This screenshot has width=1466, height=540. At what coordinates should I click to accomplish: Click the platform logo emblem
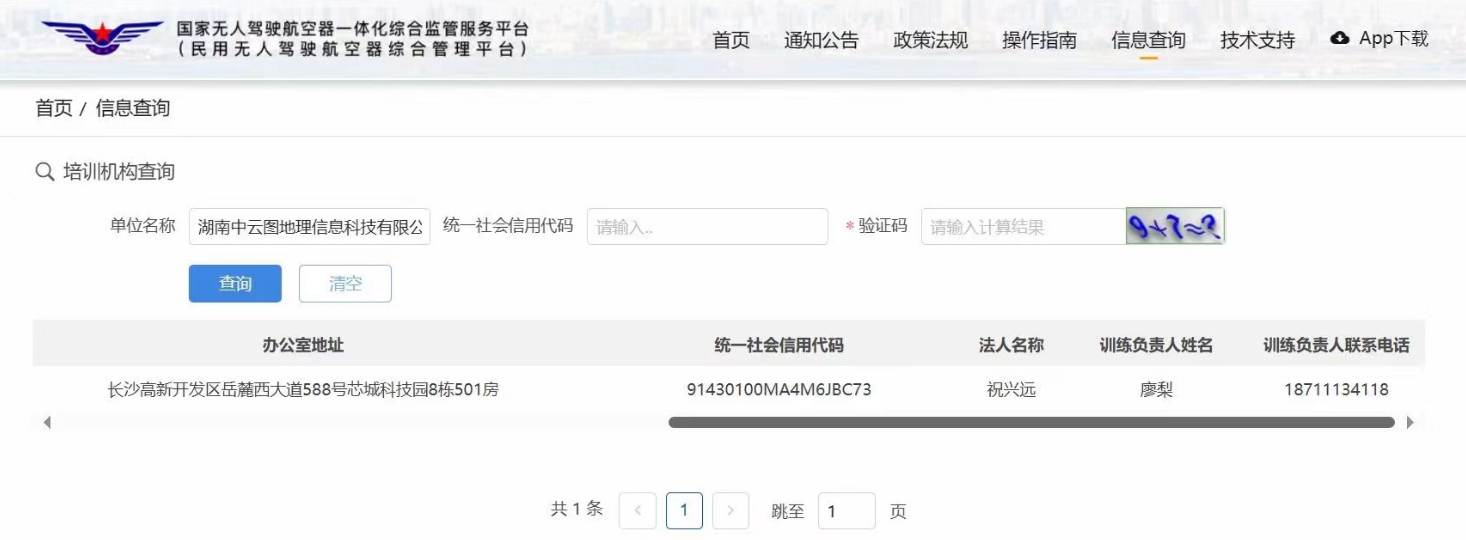point(101,38)
